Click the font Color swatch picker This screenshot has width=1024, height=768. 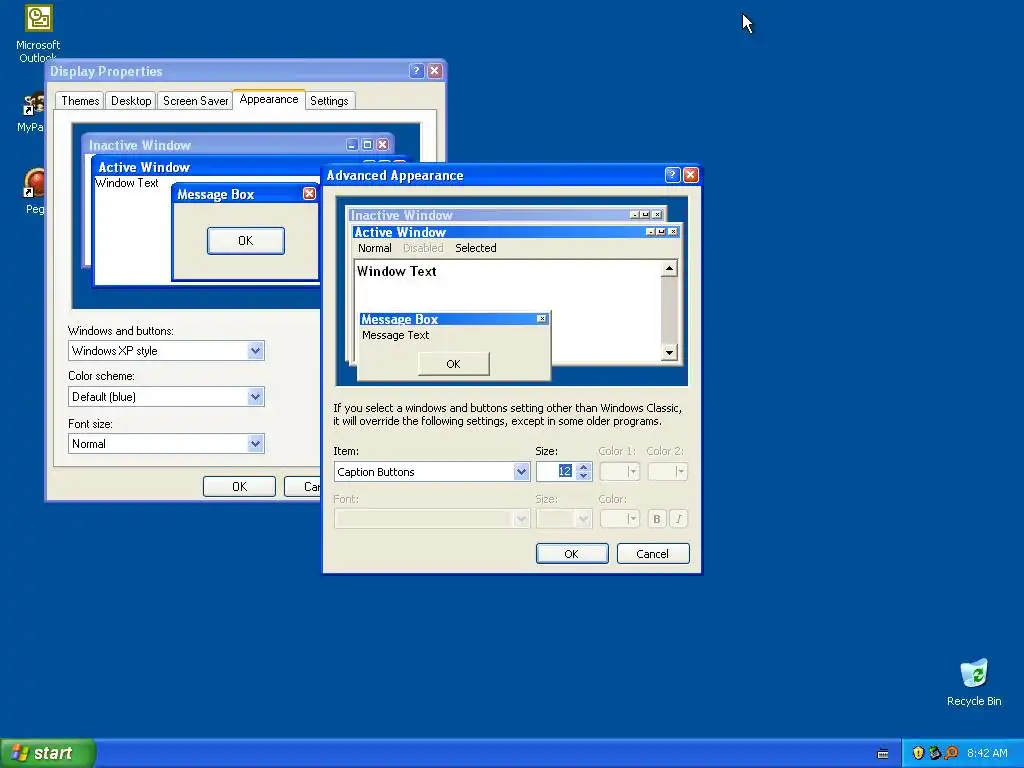(x=619, y=519)
